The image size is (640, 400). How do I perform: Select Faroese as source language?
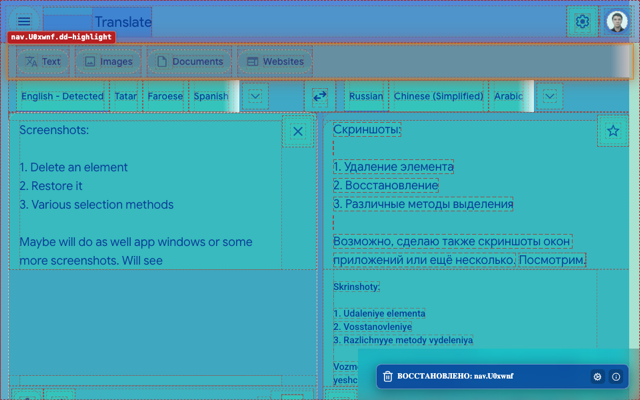(165, 96)
